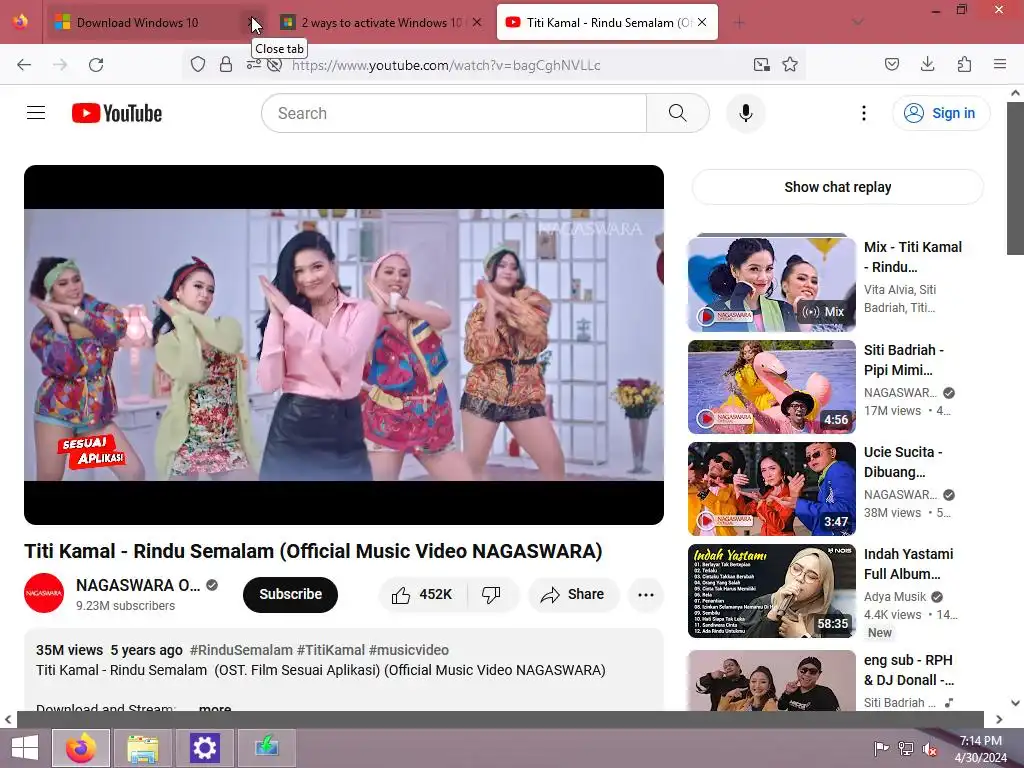Dislike the video with thumbs down
1024x768 pixels.
[x=491, y=594]
